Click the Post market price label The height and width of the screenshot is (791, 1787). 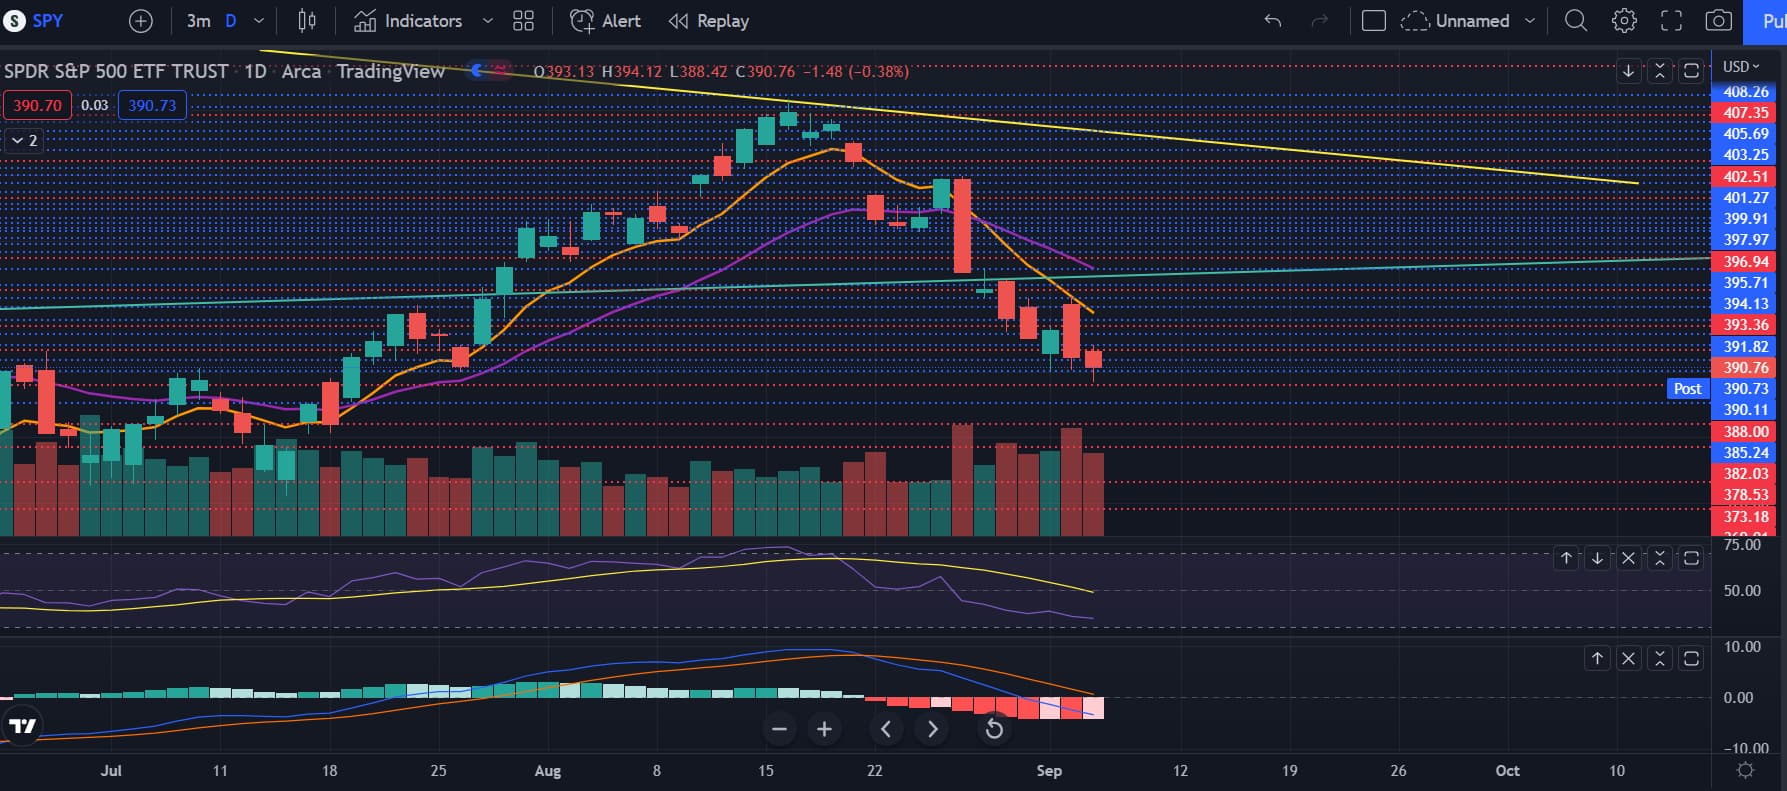[x=1688, y=389]
